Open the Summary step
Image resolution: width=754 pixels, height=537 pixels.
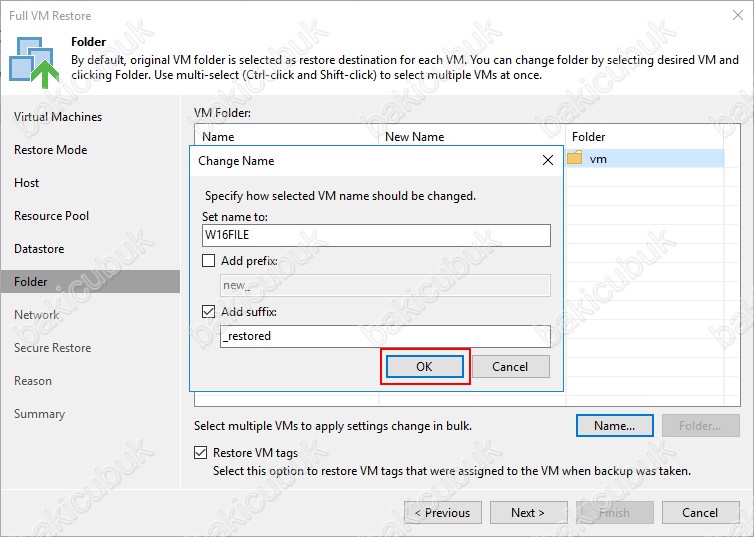click(x=39, y=414)
